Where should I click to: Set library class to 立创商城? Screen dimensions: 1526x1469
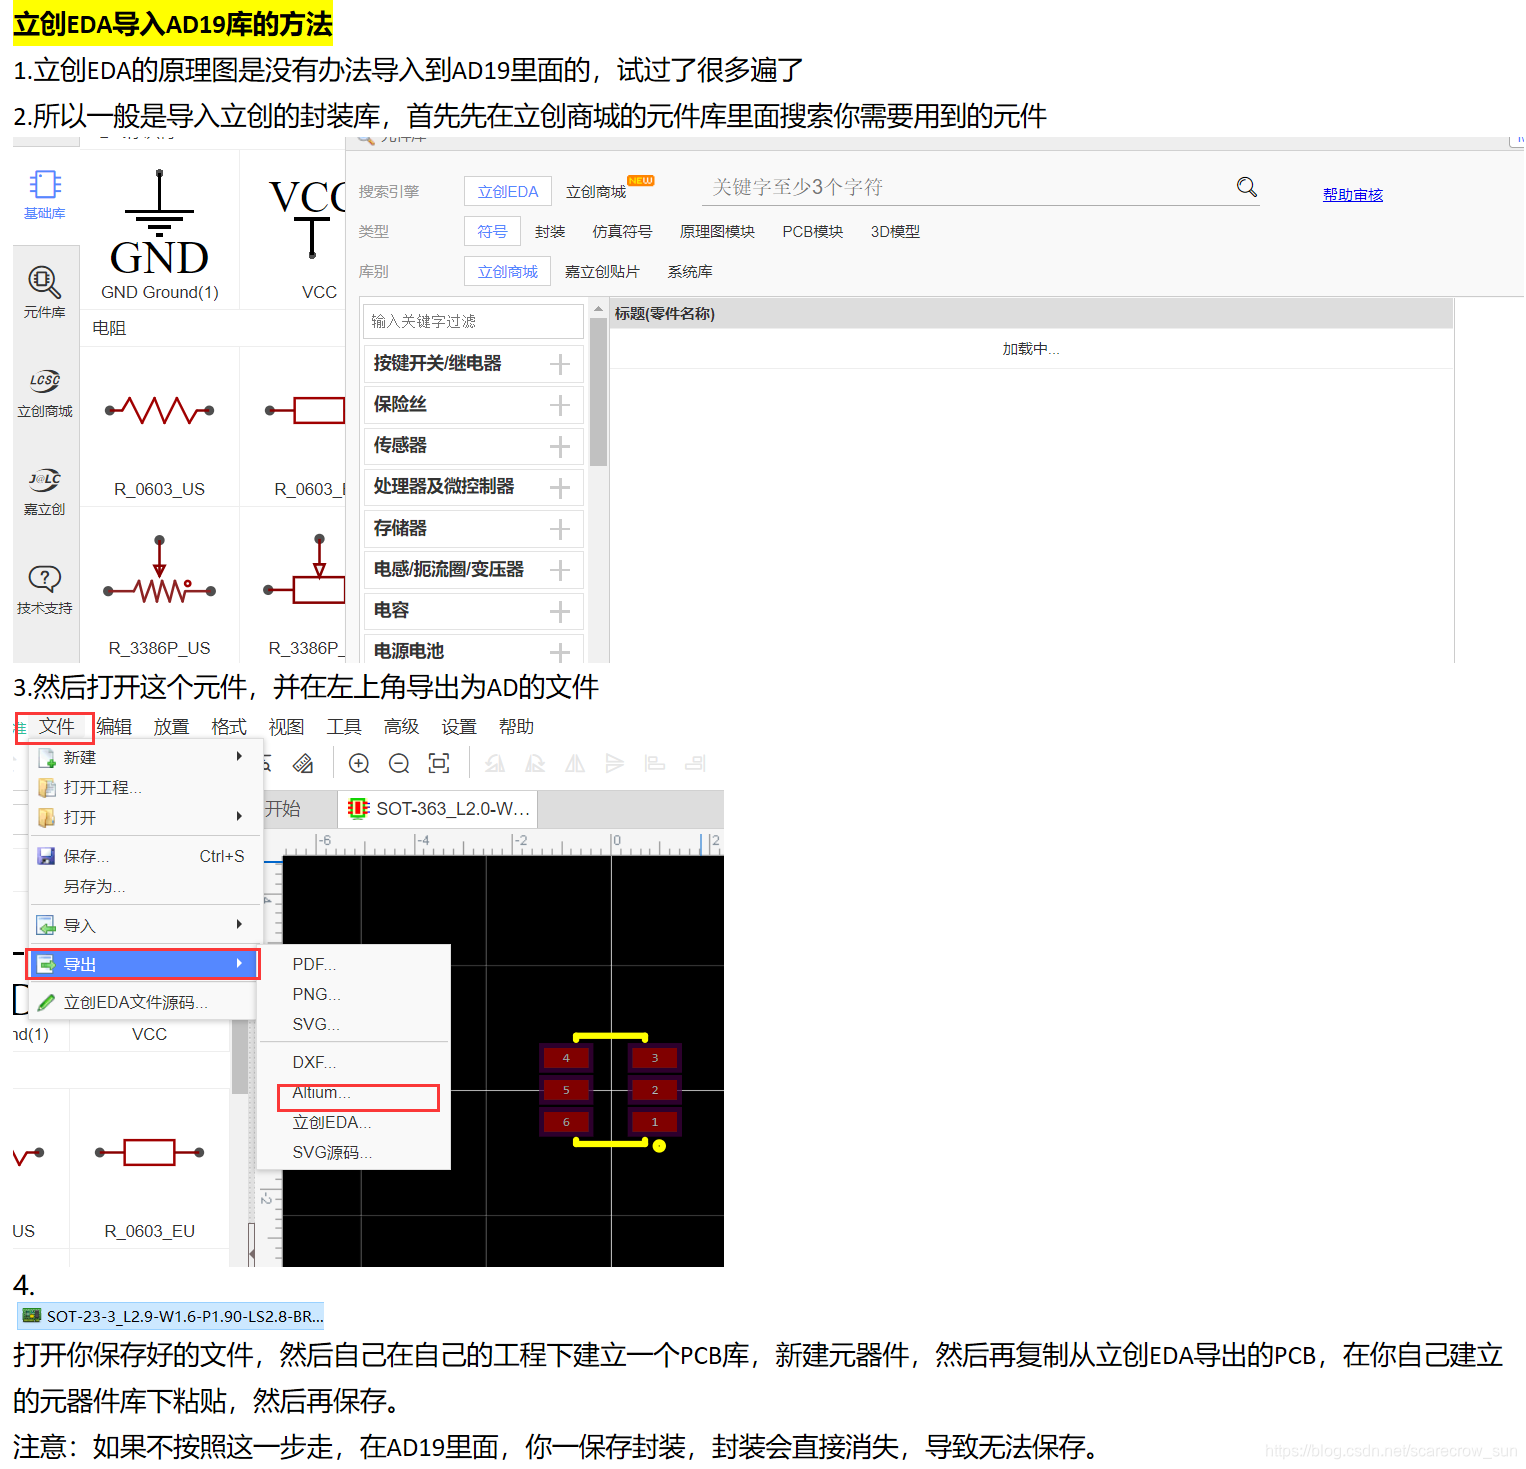tap(508, 271)
